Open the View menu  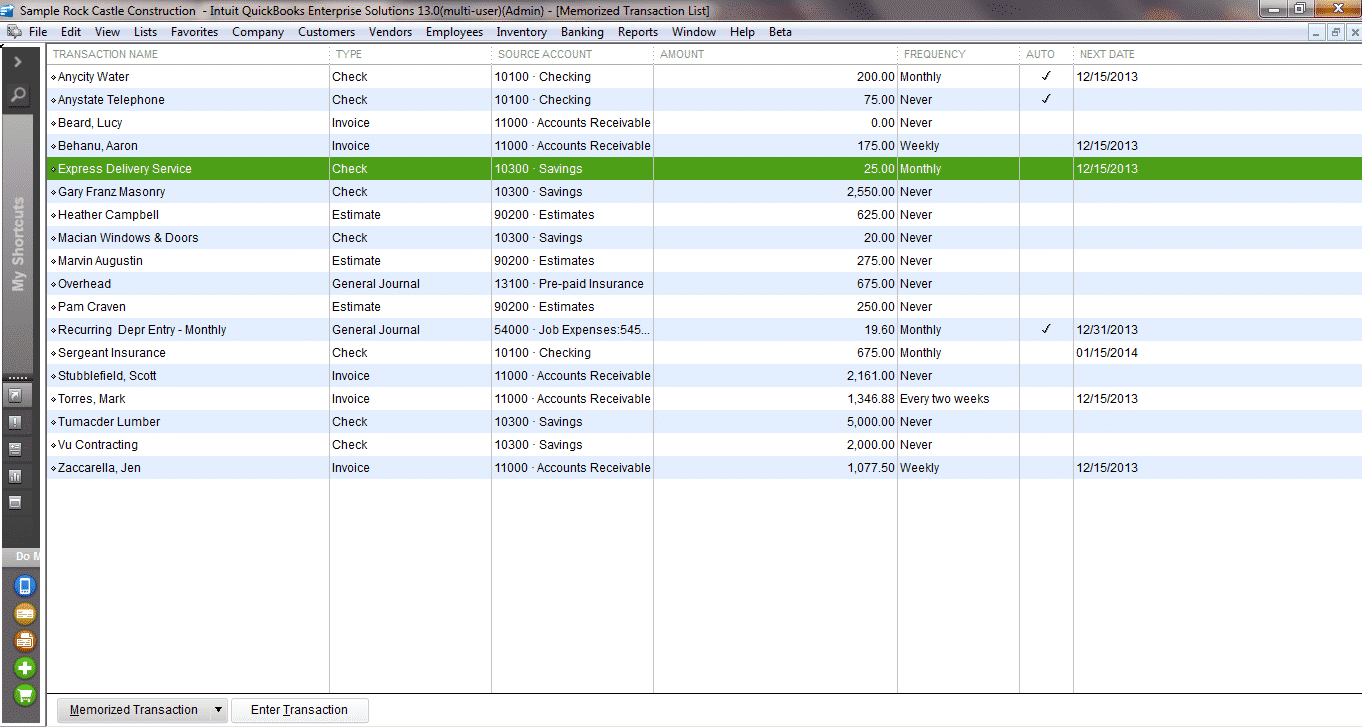107,32
